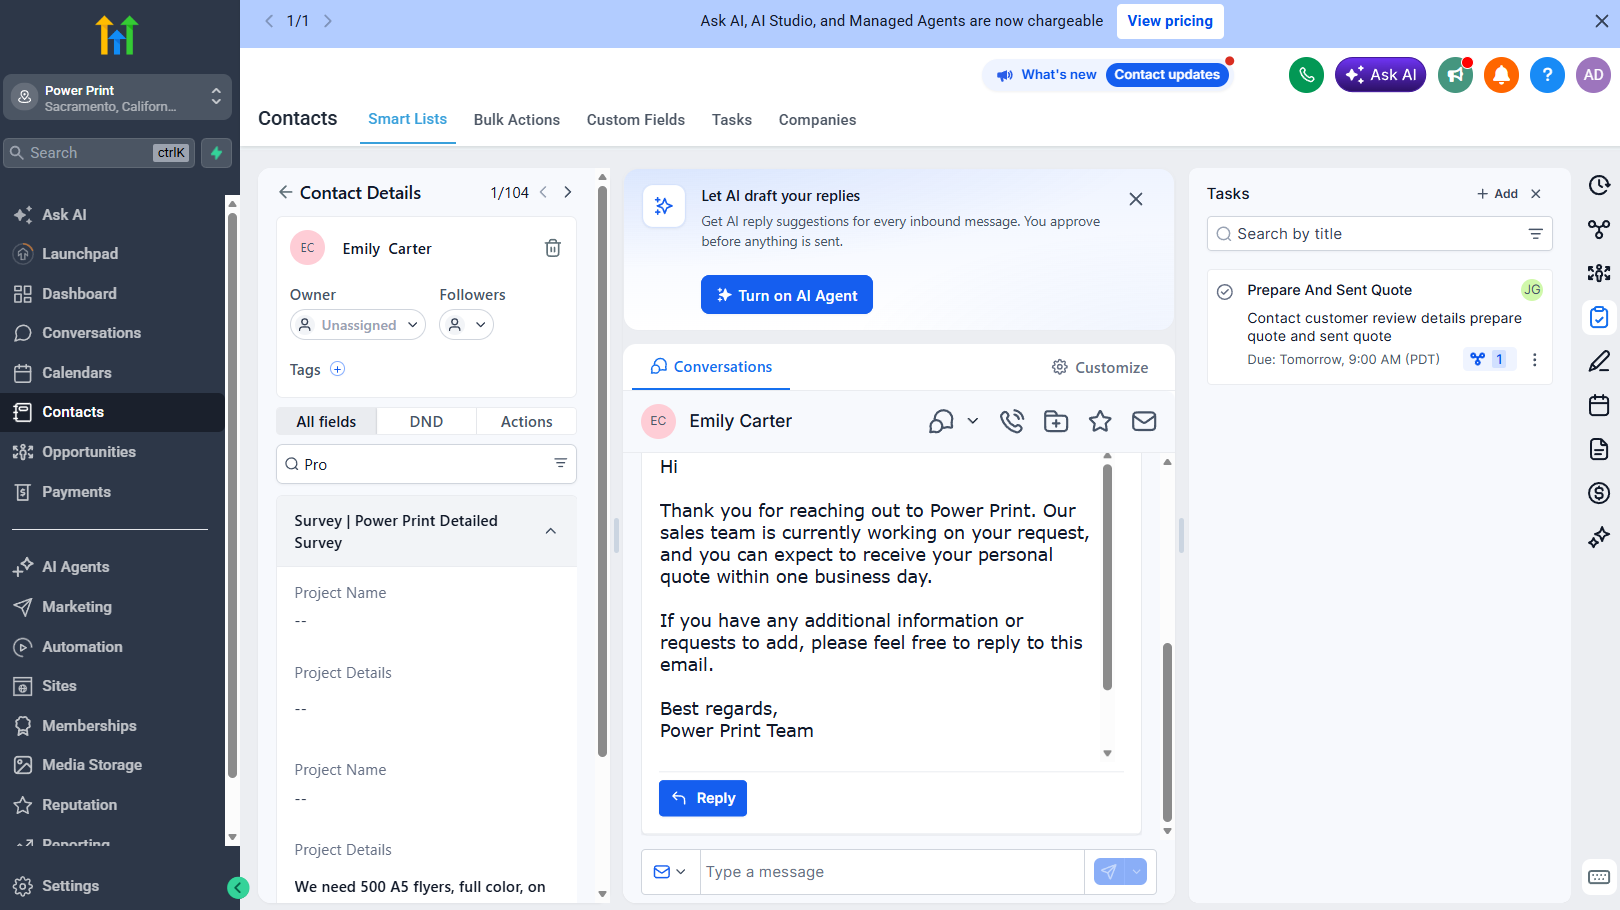The width and height of the screenshot is (1620, 910).
Task: Open the megaphone announcements icon
Action: [1456, 75]
